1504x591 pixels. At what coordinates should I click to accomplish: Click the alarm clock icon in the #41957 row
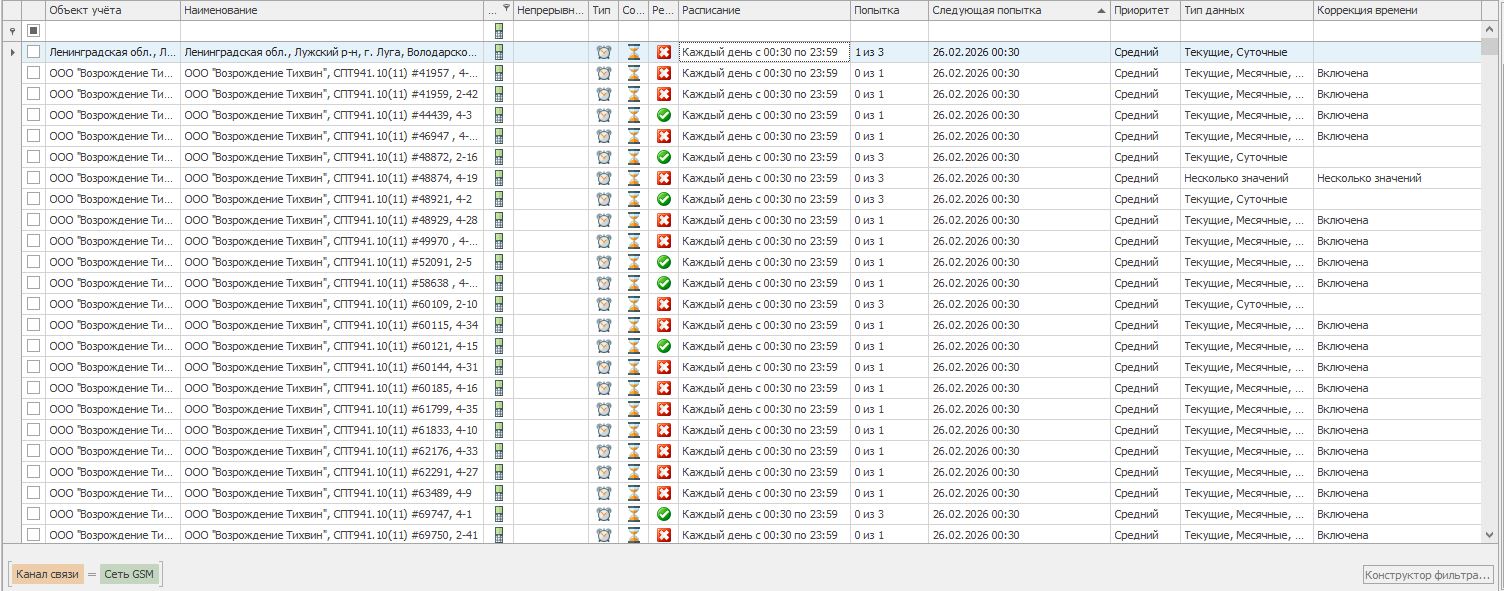604,73
